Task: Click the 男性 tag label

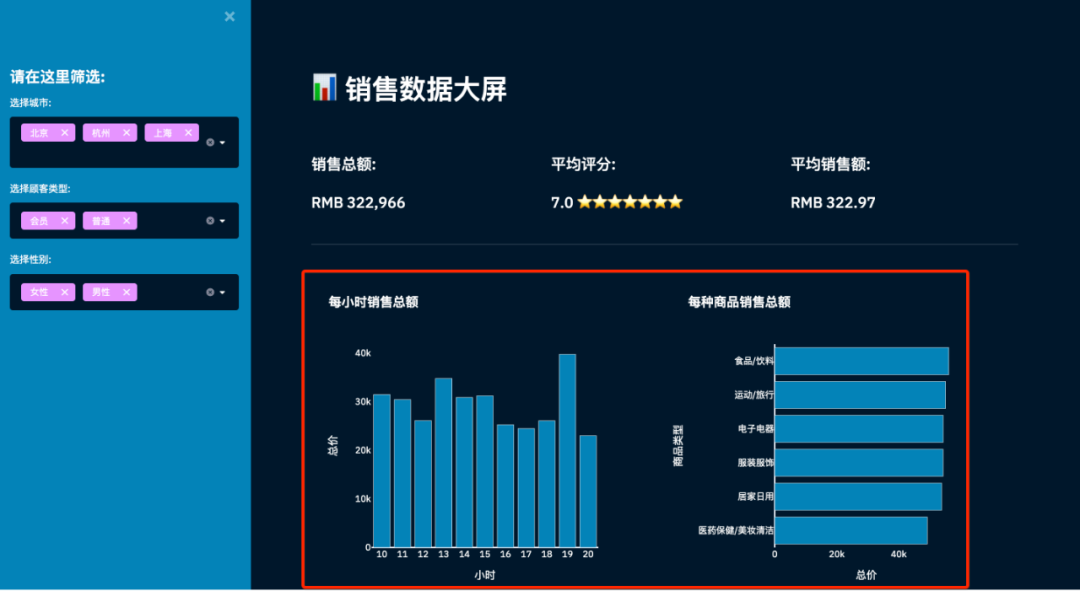Action: click(101, 292)
